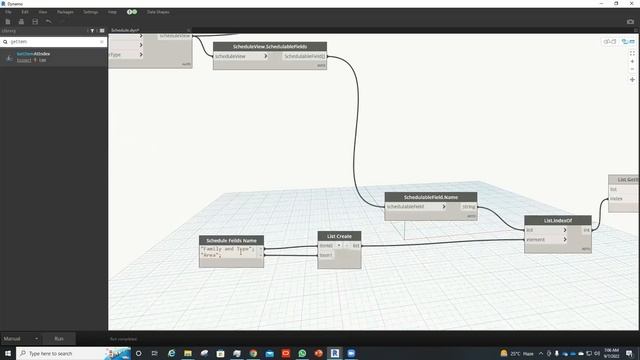Screen dimensions: 640x360
Task: Open the Edit menu
Action: (25, 12)
